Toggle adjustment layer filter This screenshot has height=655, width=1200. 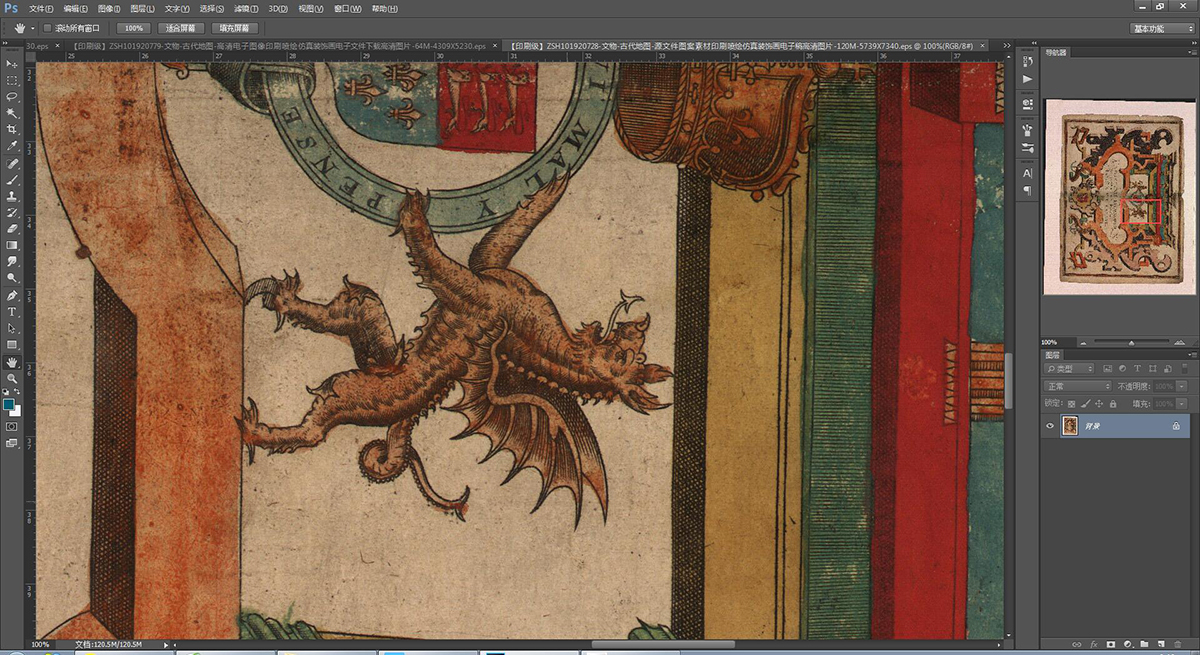(x=1122, y=369)
